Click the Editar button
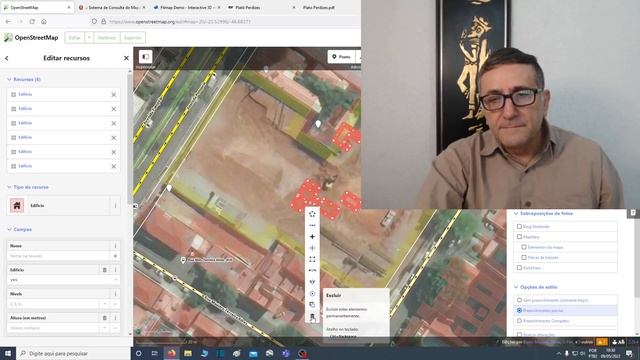640x360 pixels. [75, 38]
